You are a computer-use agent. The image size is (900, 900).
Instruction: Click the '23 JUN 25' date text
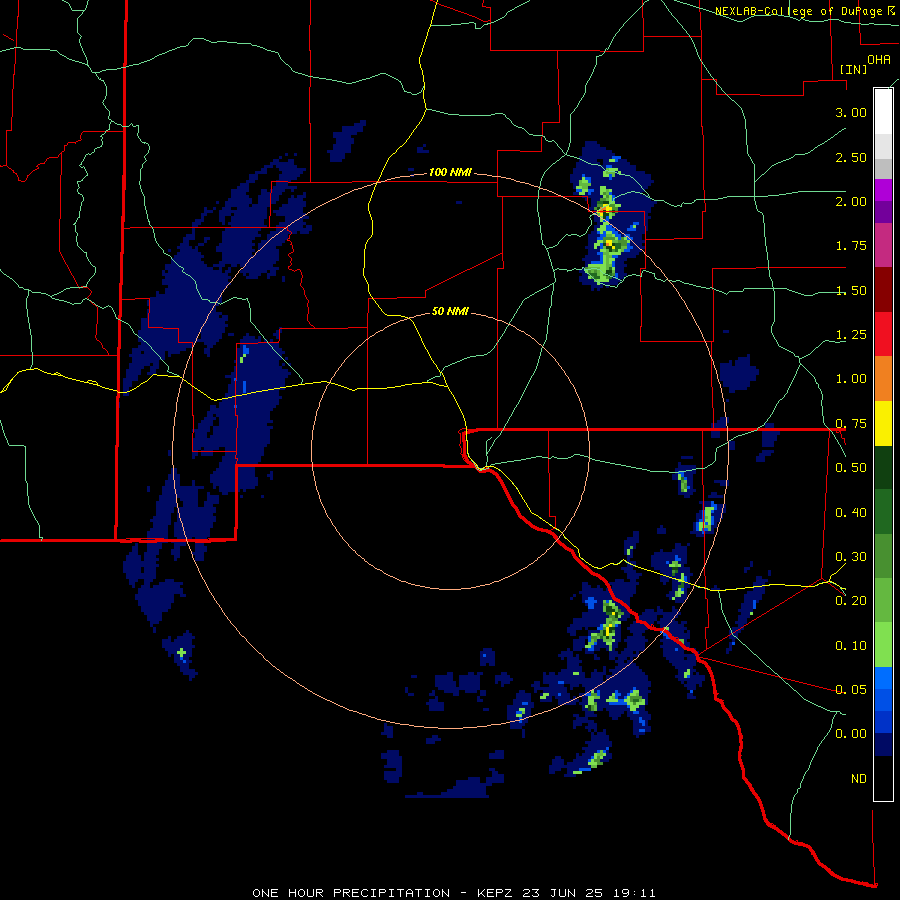point(564,893)
